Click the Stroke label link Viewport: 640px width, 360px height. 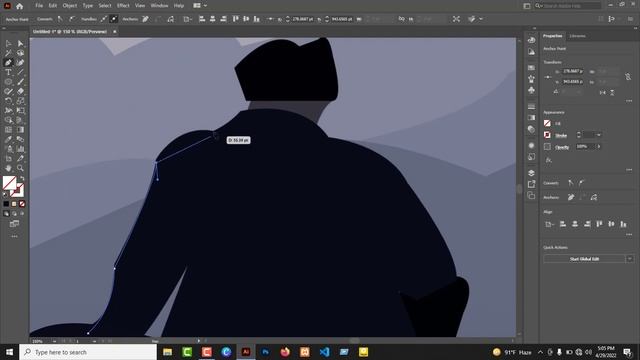coord(561,136)
